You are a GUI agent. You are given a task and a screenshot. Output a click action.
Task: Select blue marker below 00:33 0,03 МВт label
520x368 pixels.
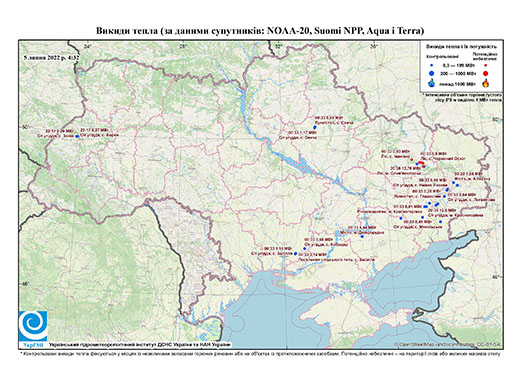point(315,127)
